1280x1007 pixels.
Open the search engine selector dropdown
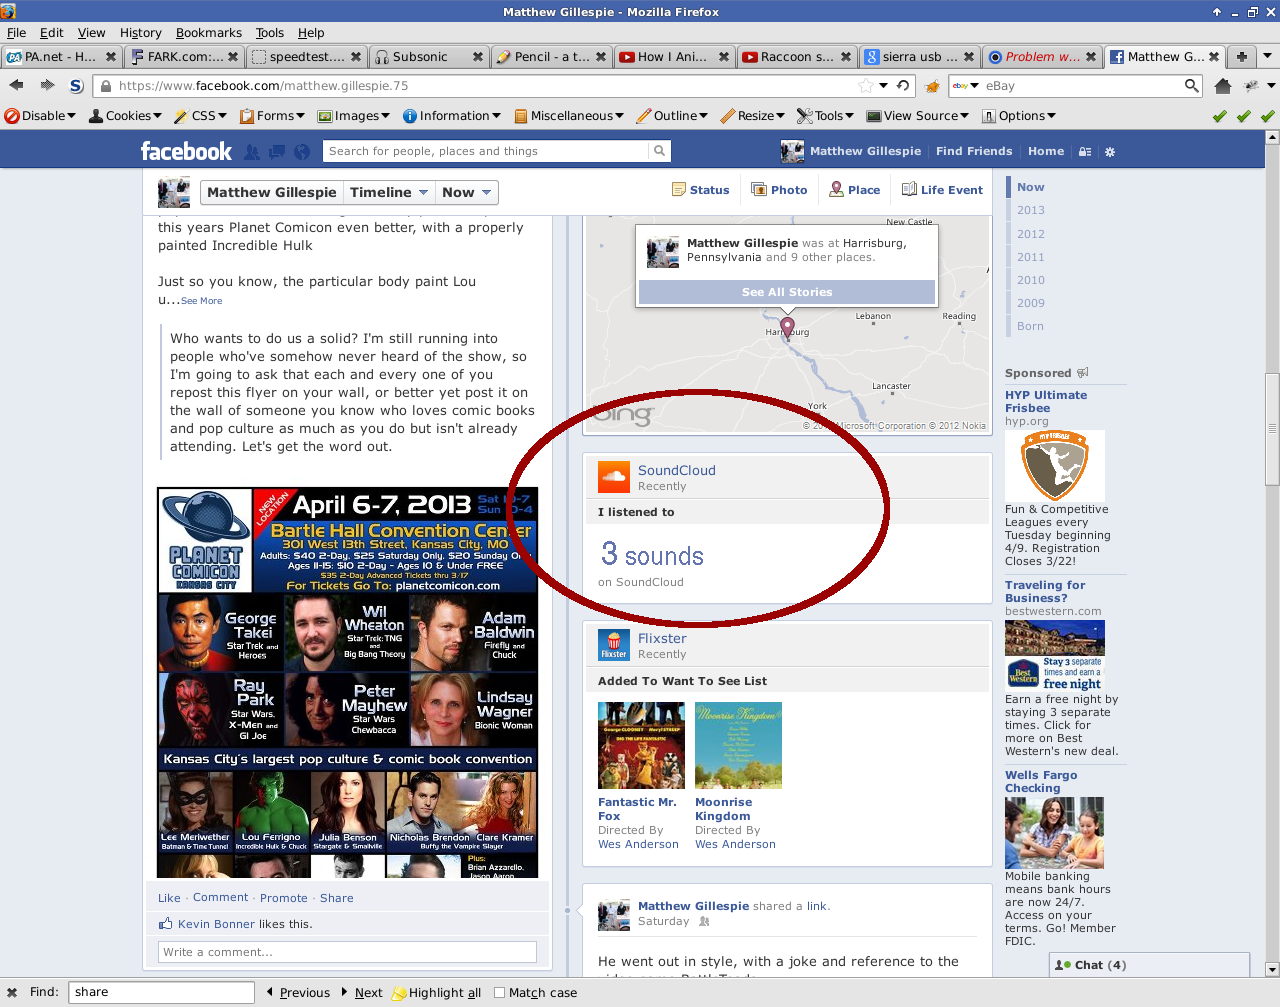(x=966, y=86)
